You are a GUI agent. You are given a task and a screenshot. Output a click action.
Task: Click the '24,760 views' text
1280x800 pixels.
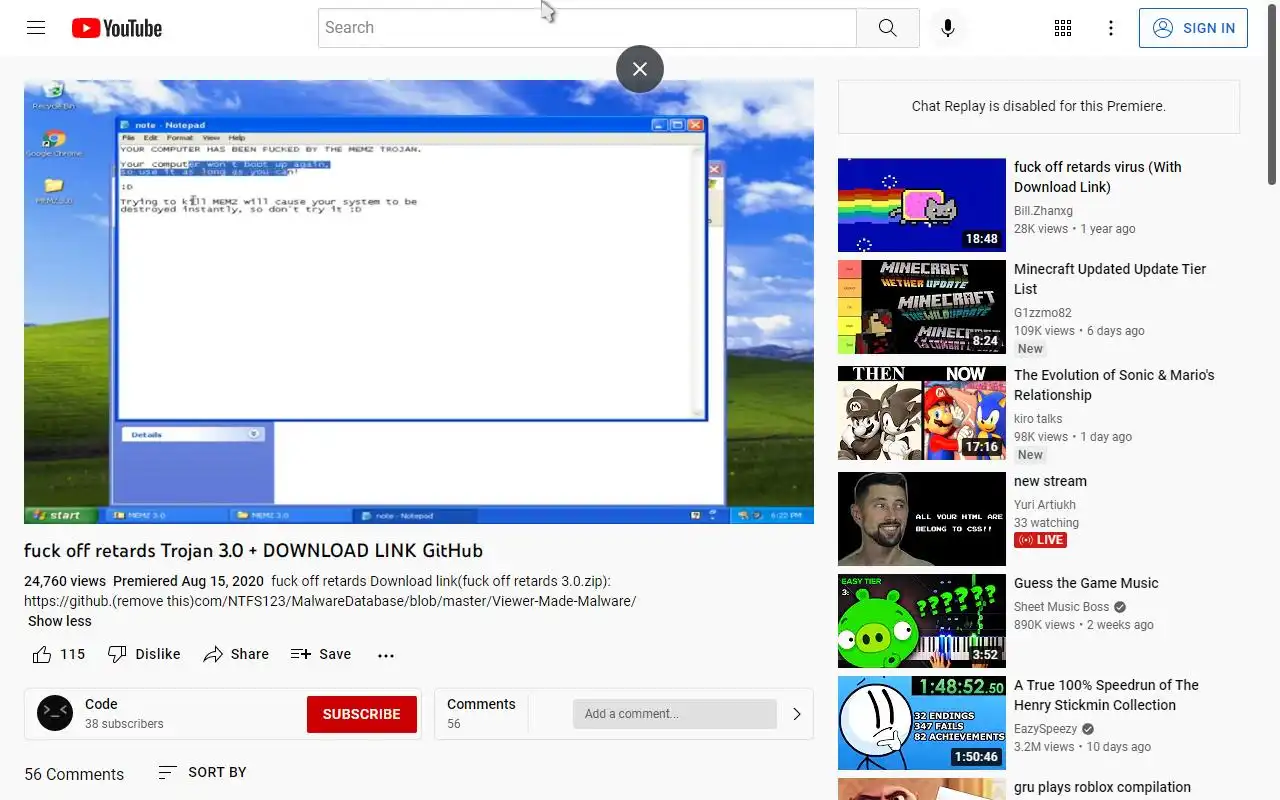click(x=65, y=581)
